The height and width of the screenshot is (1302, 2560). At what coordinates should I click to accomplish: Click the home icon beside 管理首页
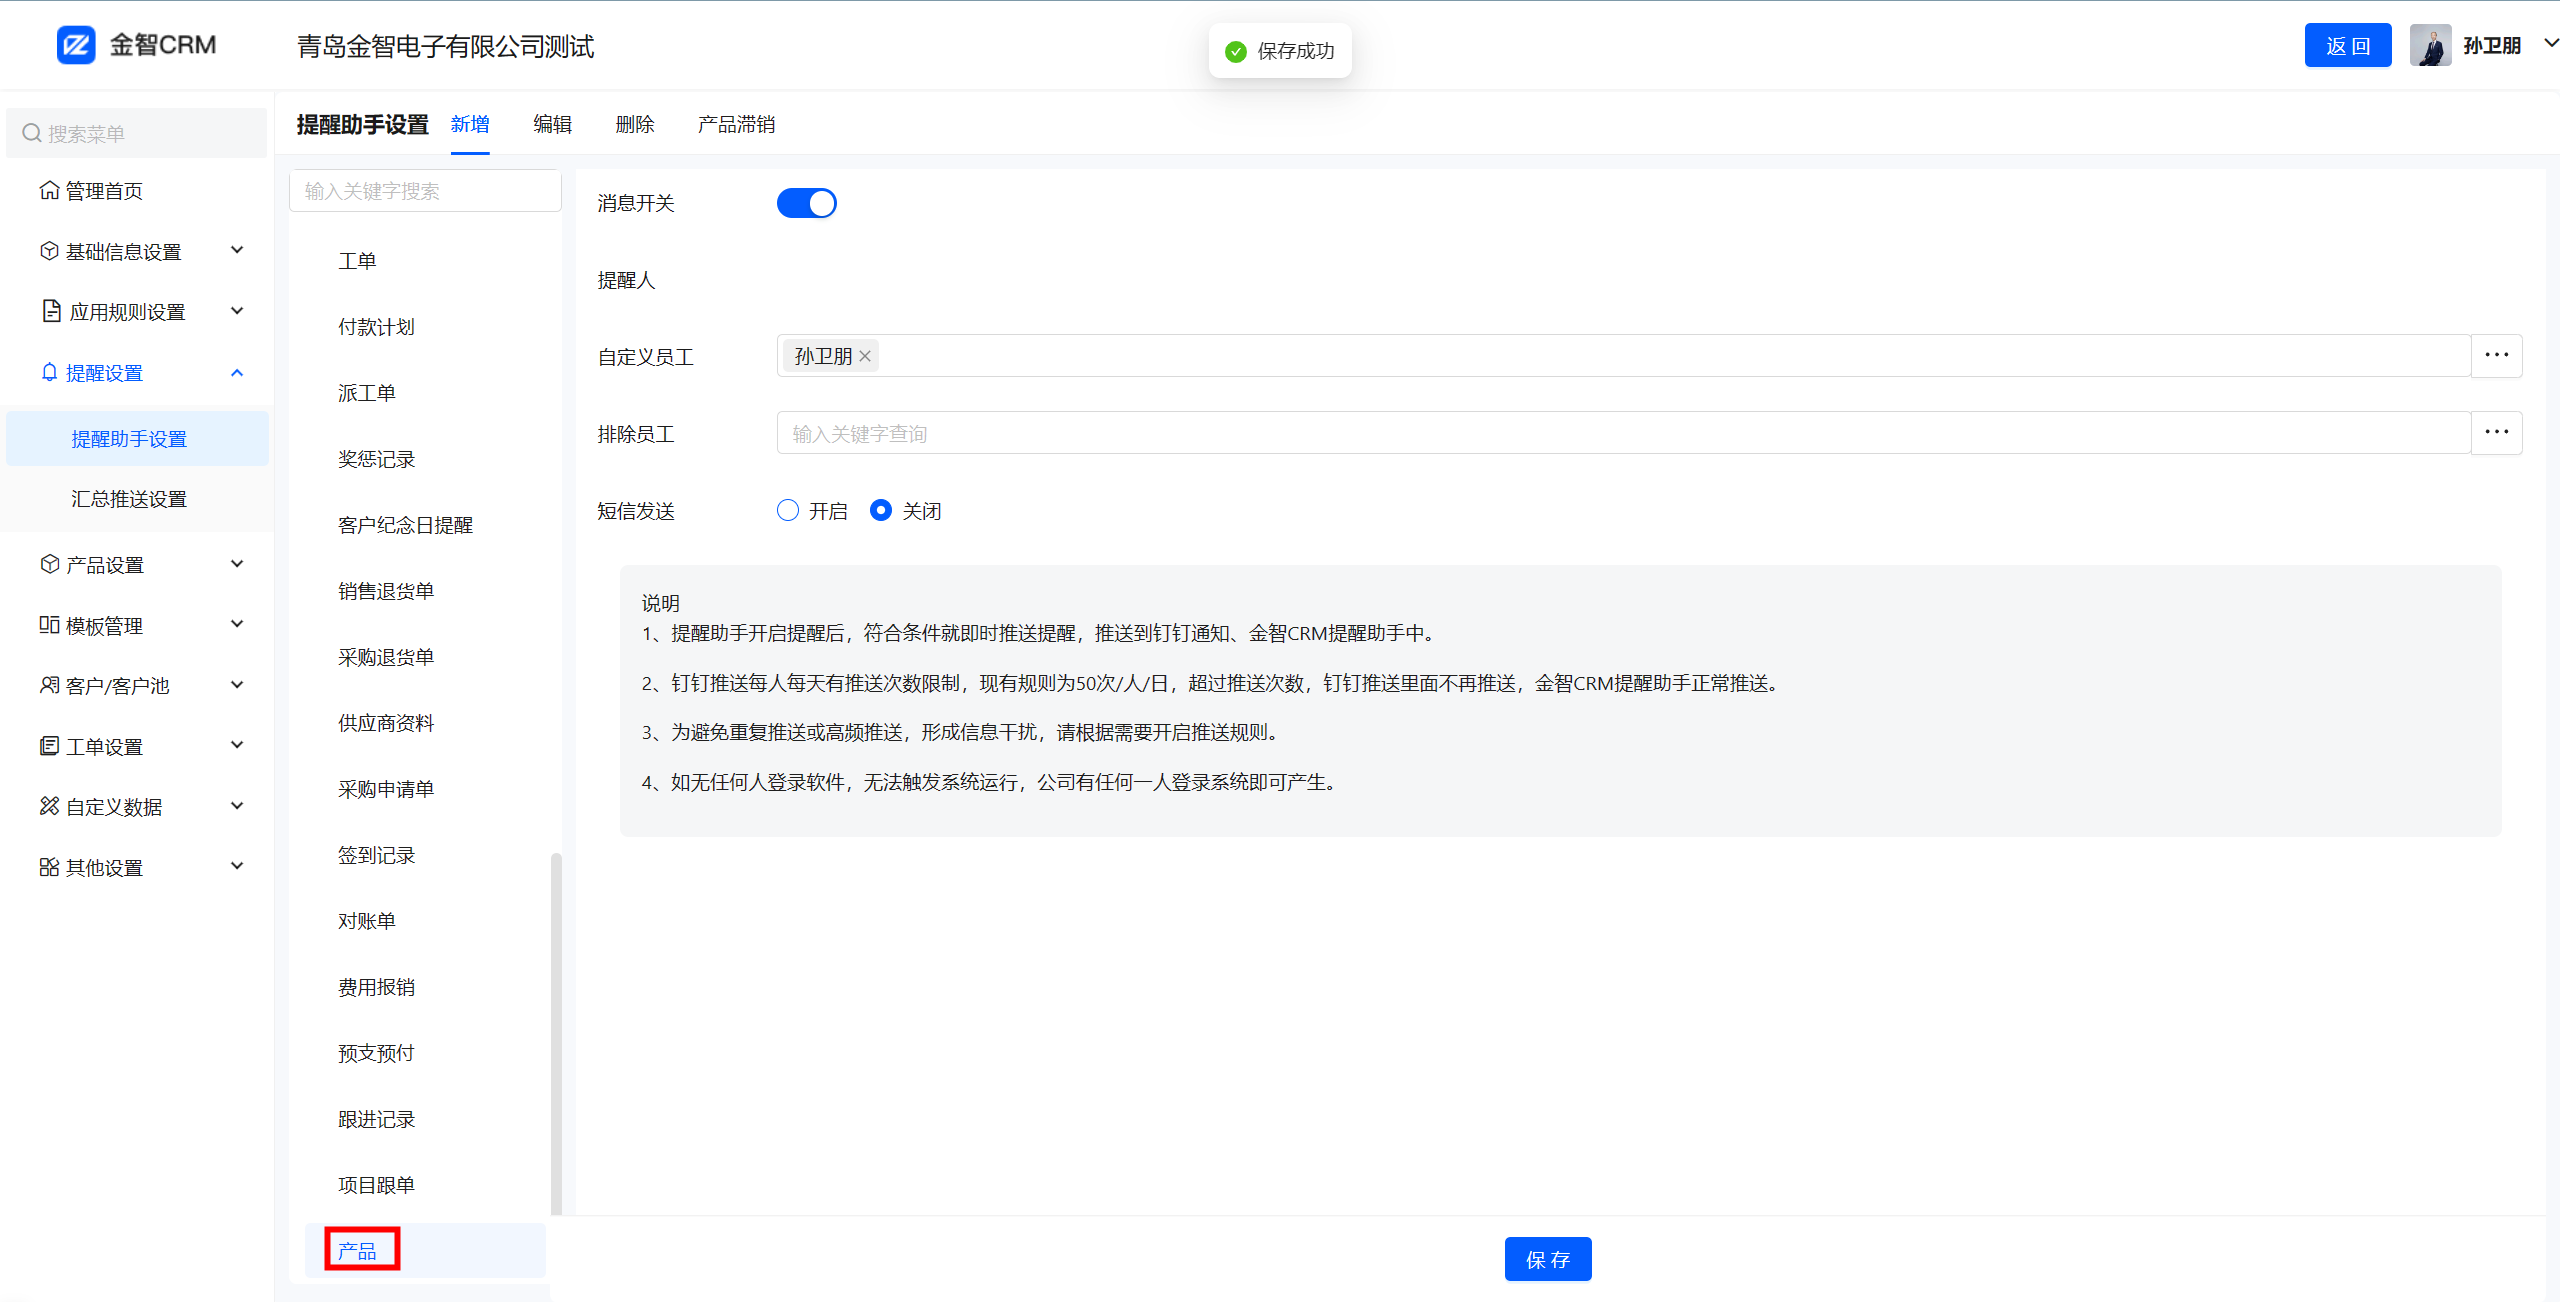[49, 190]
